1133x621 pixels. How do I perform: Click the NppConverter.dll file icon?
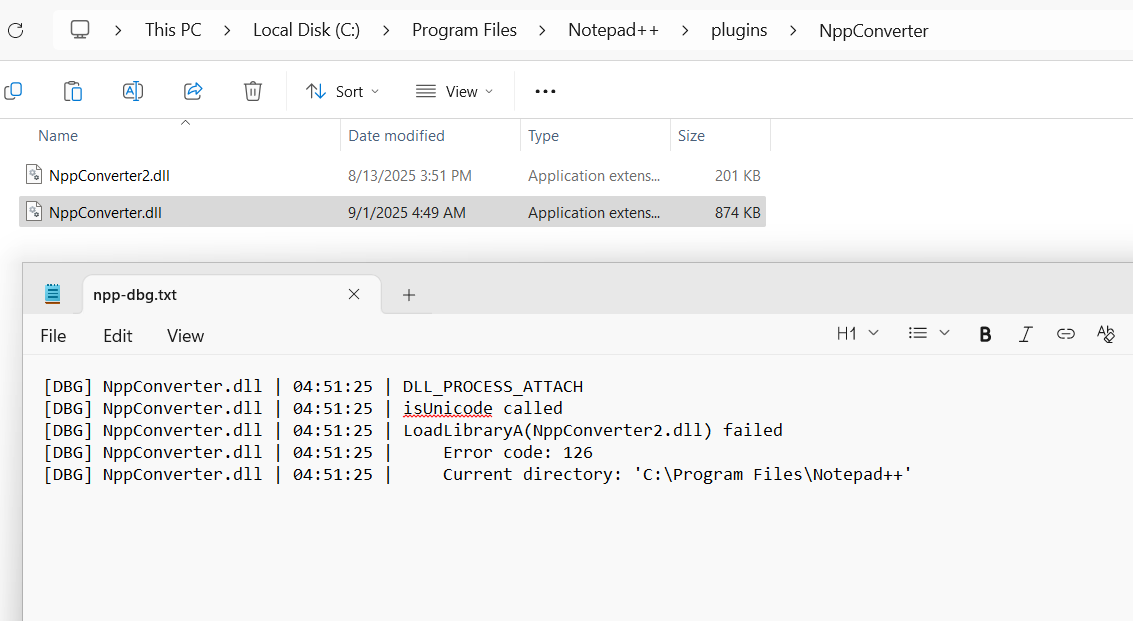click(34, 211)
